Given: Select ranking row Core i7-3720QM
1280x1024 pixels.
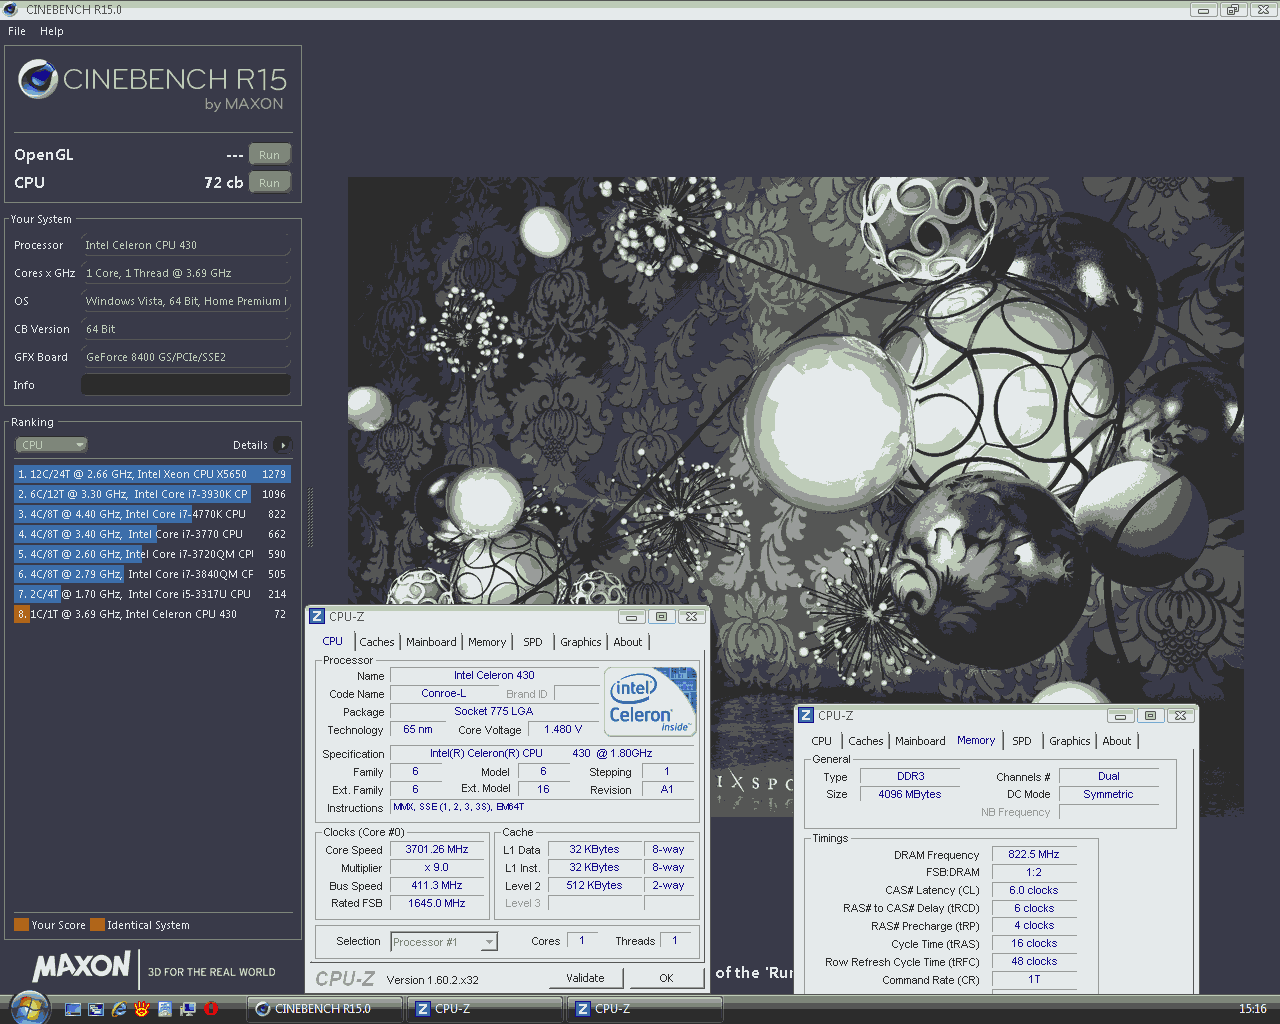Looking at the screenshot, I should [x=152, y=554].
